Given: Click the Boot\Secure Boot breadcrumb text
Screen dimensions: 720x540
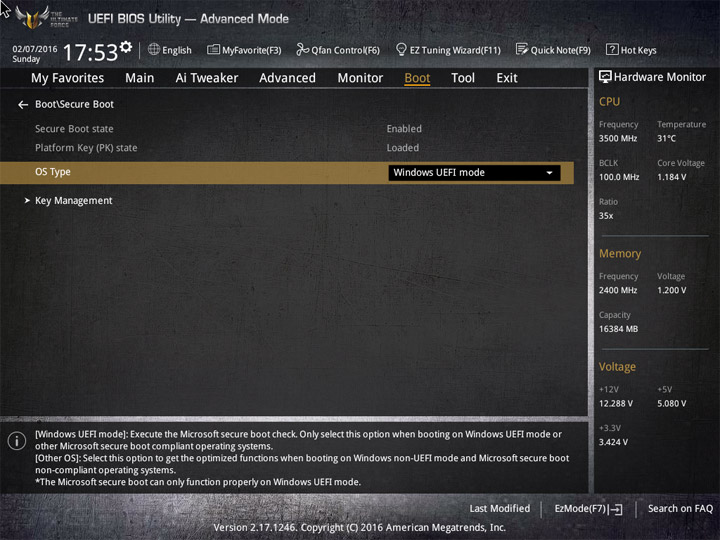Looking at the screenshot, I should click(74, 104).
